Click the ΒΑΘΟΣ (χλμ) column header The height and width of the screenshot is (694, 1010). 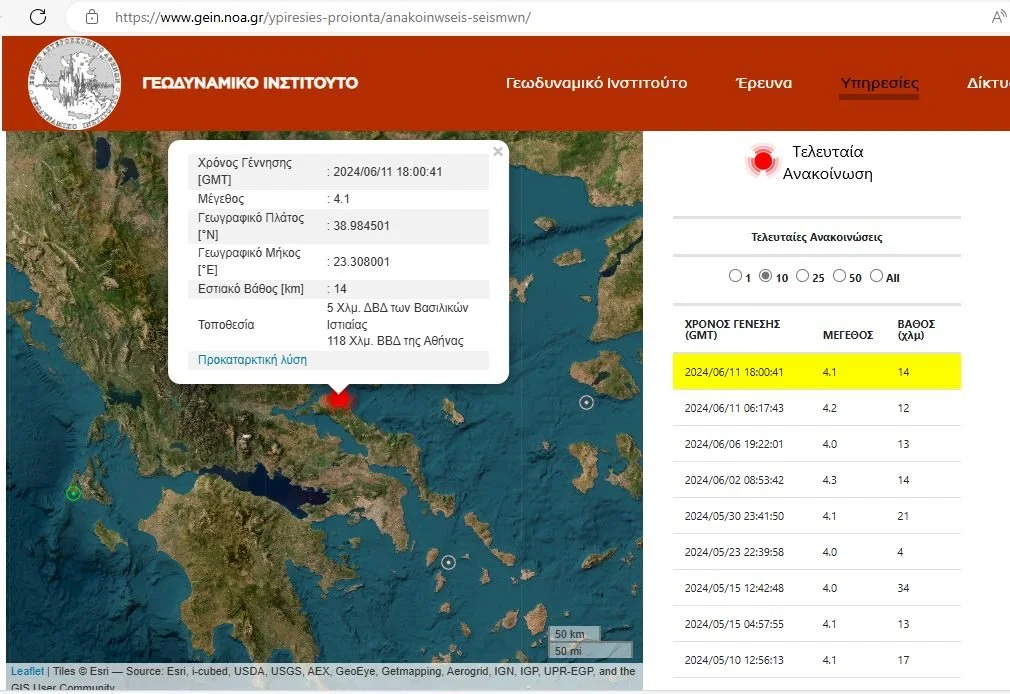pos(916,329)
